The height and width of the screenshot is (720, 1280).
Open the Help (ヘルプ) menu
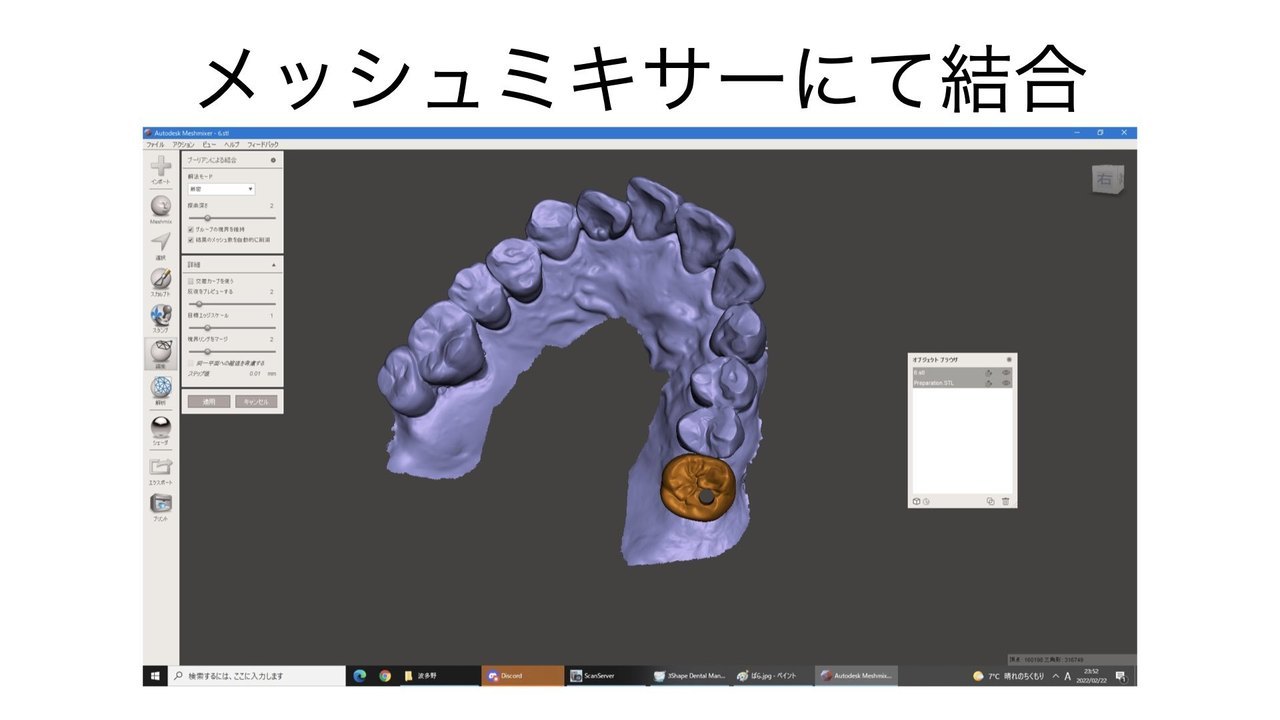click(x=232, y=145)
